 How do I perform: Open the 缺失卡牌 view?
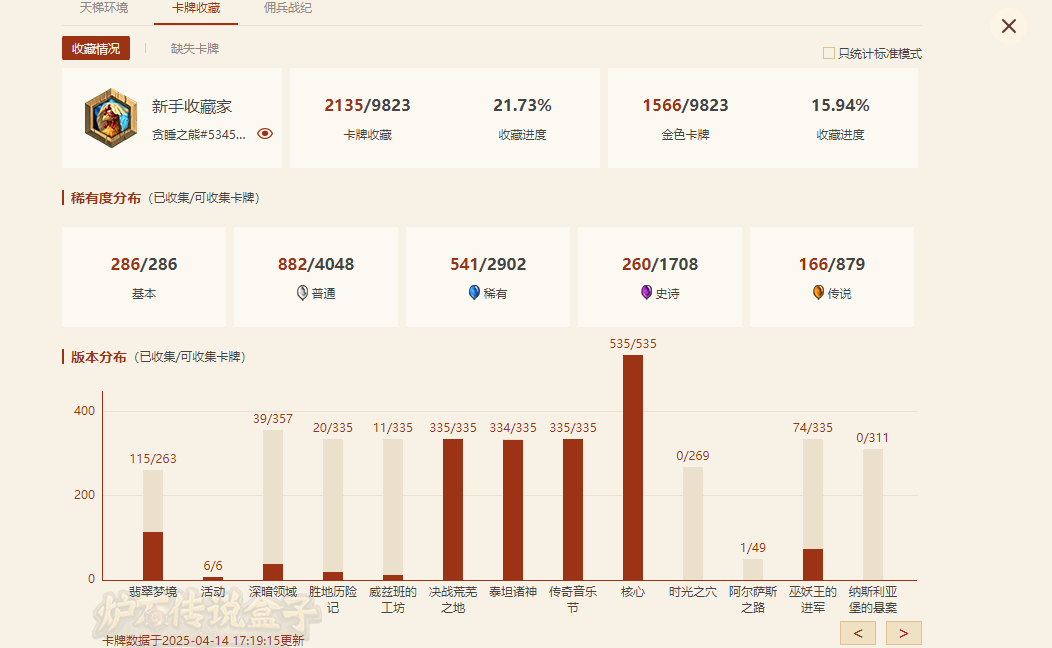click(x=195, y=48)
